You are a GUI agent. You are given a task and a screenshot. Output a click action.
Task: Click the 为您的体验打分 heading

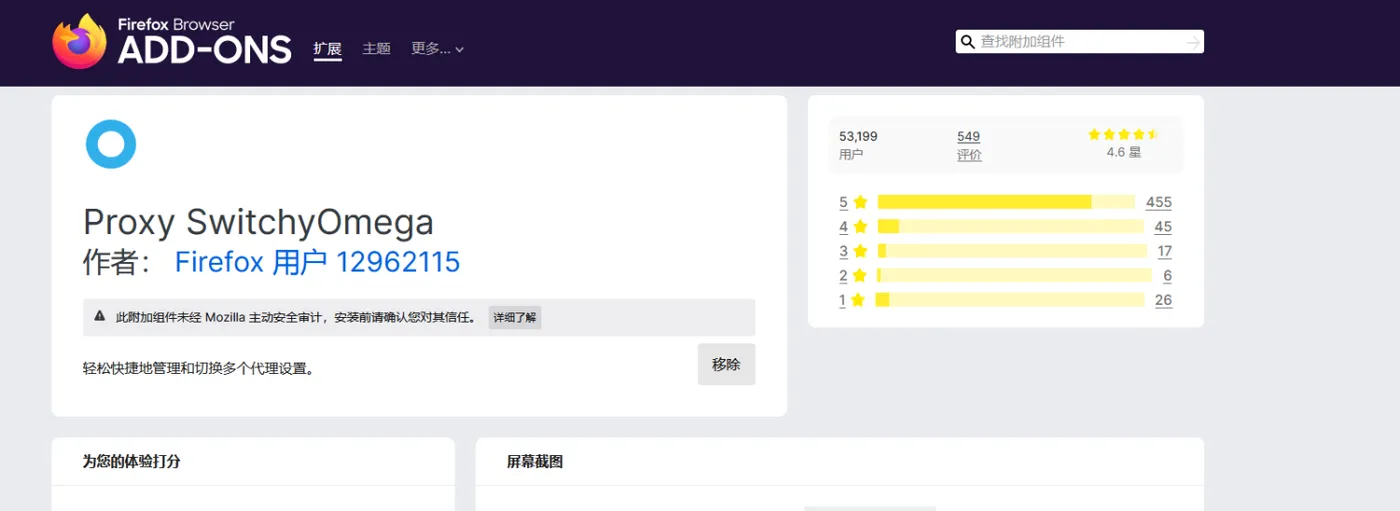(131, 461)
